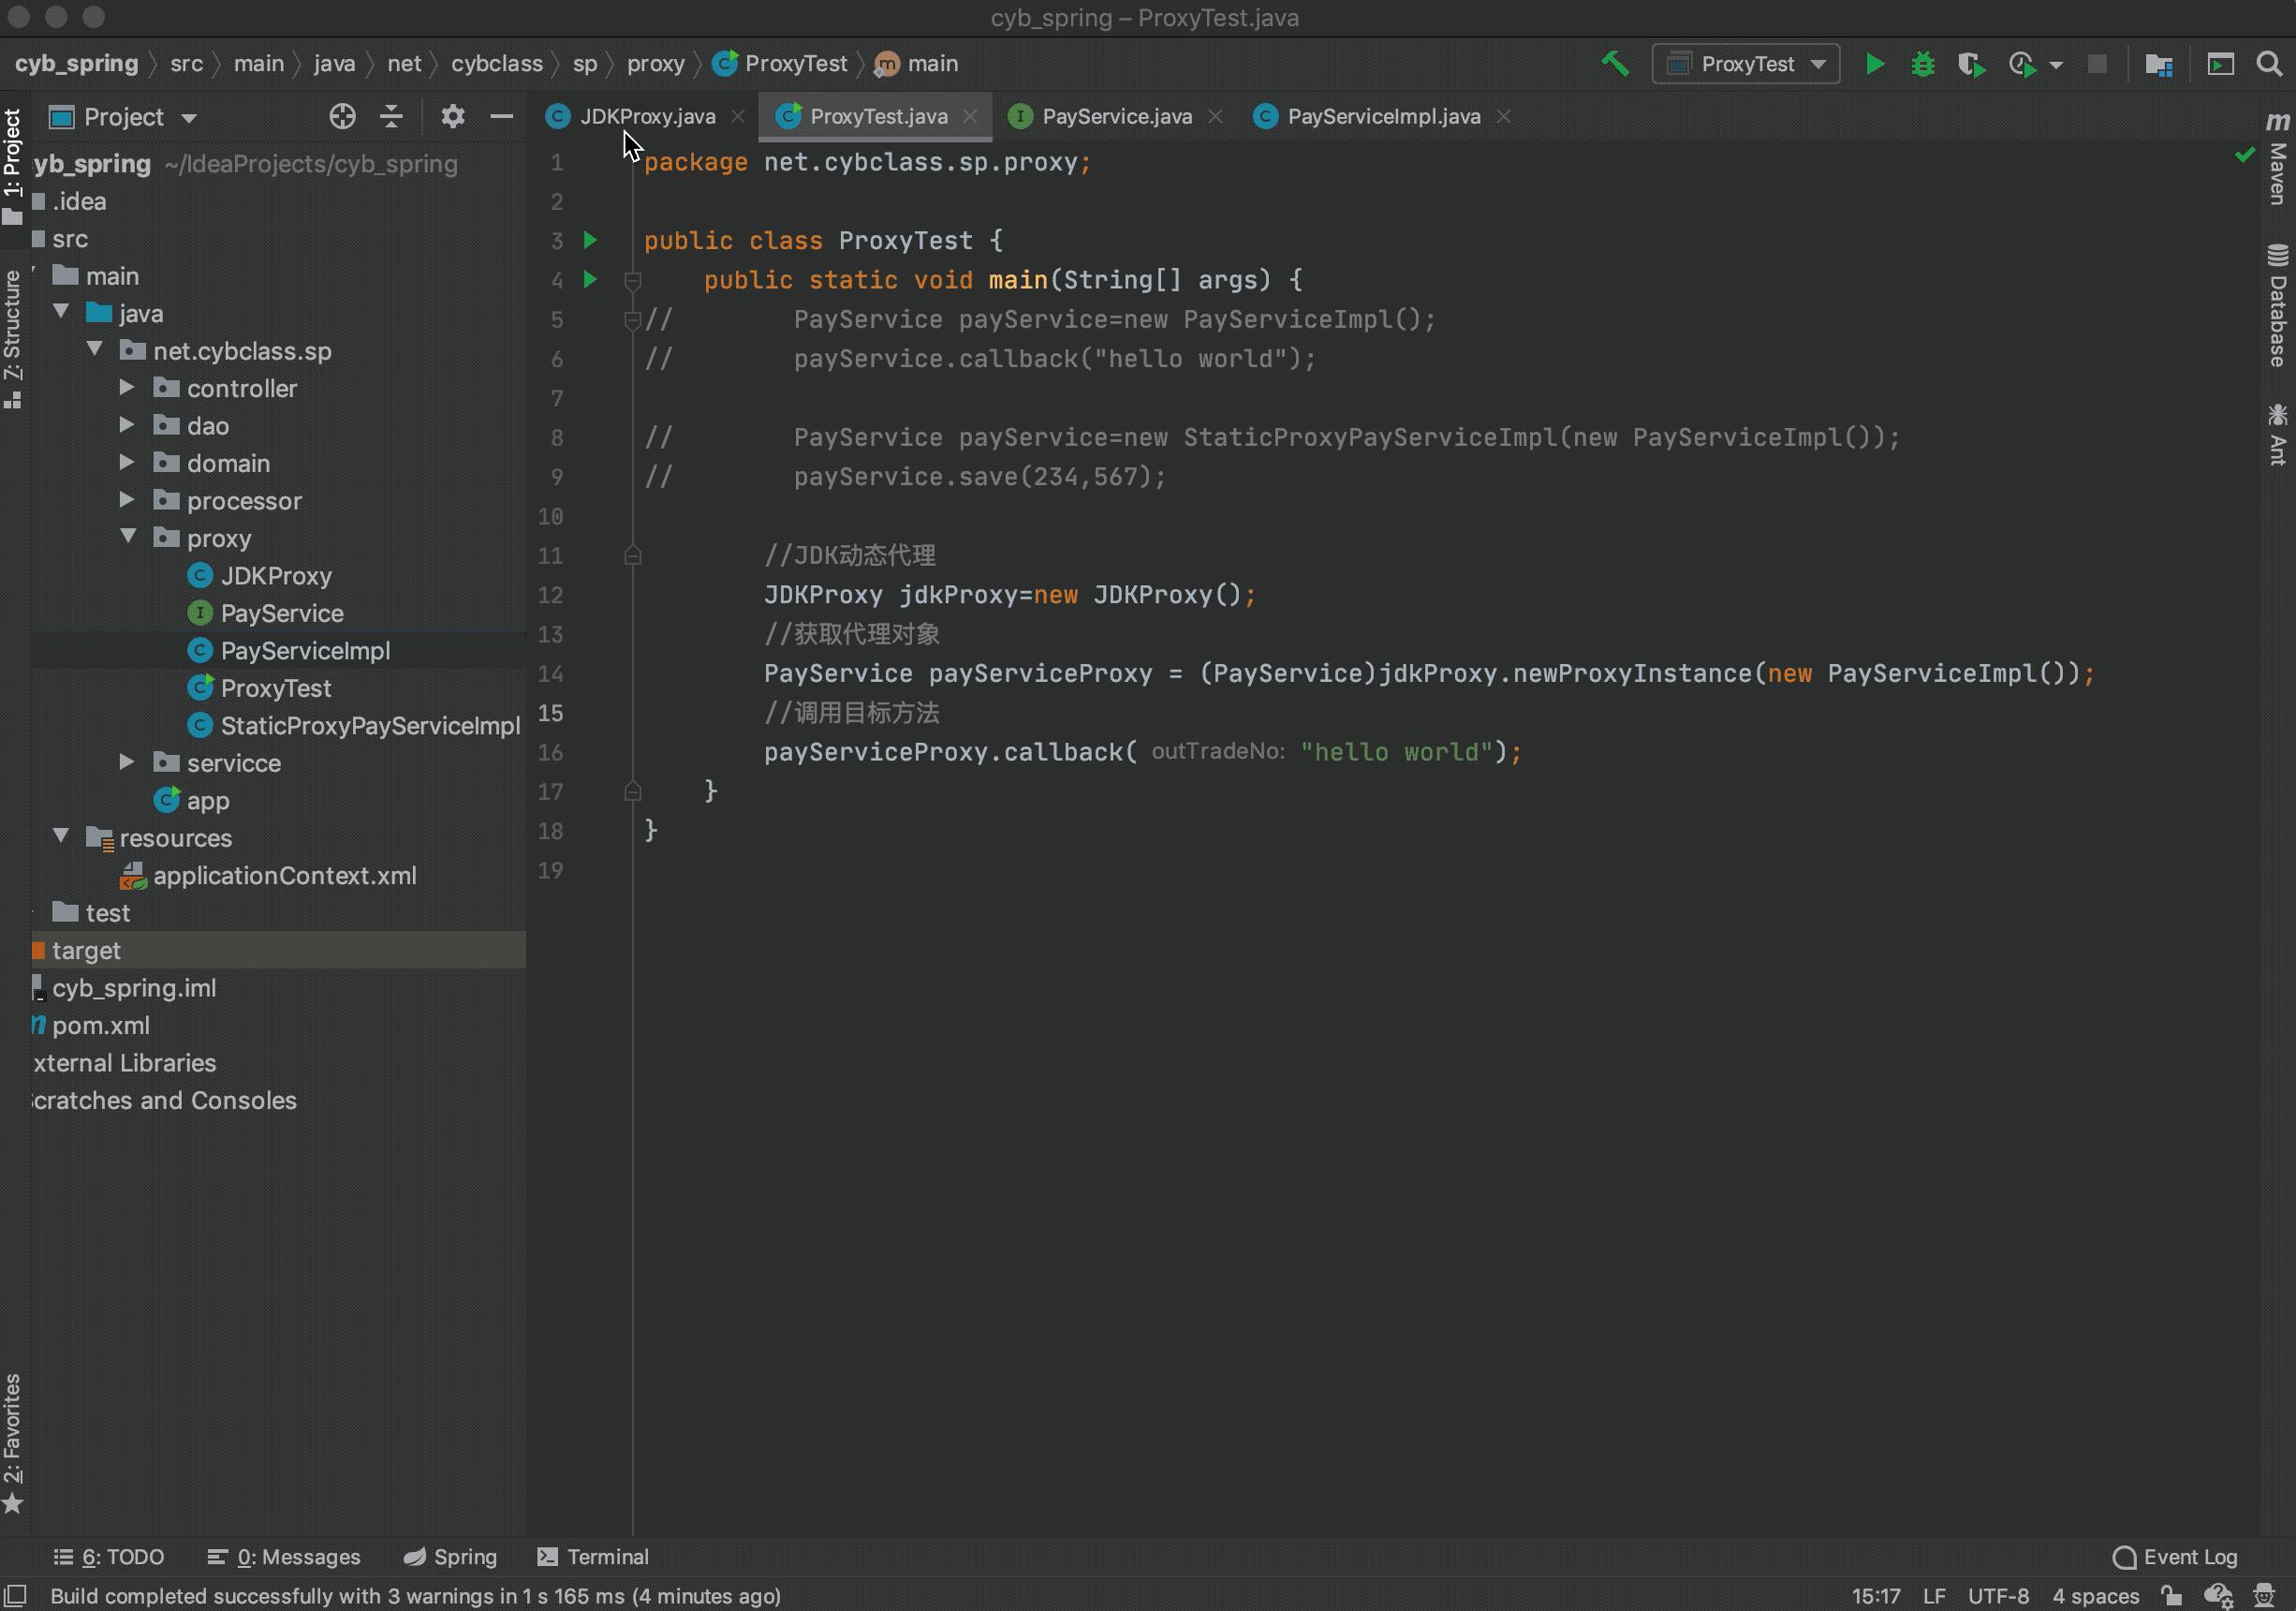Run ProxyTest with the green play button
2296x1611 pixels.
coord(1875,64)
